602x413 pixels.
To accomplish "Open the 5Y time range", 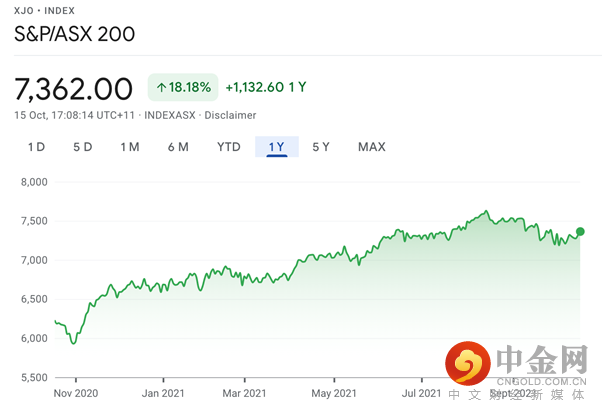I will pyautogui.click(x=321, y=148).
